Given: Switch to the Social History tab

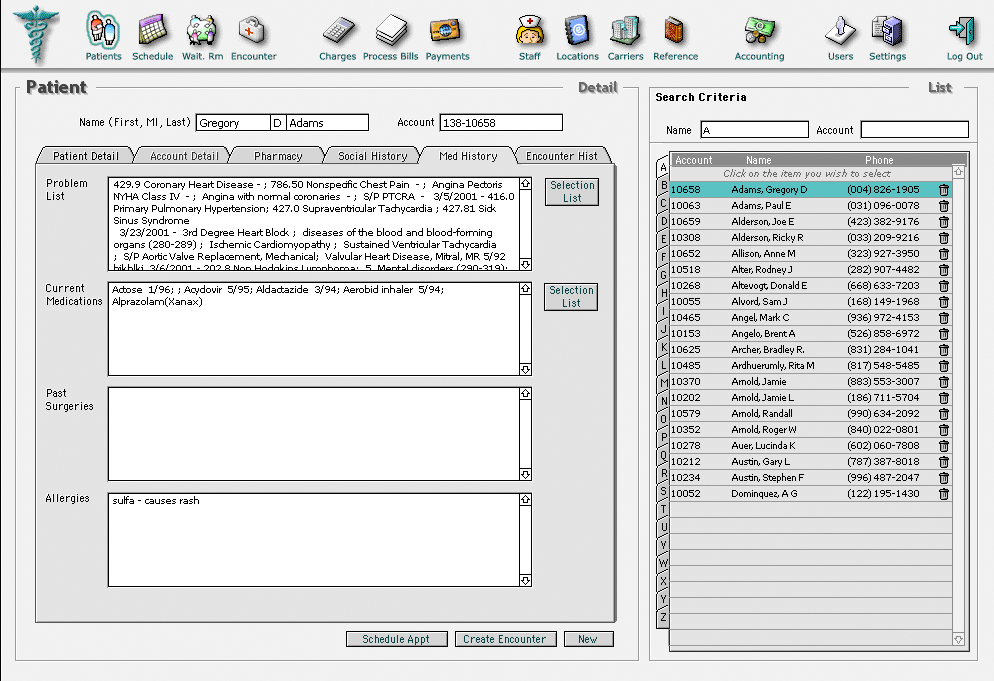Looking at the screenshot, I should coord(372,156).
